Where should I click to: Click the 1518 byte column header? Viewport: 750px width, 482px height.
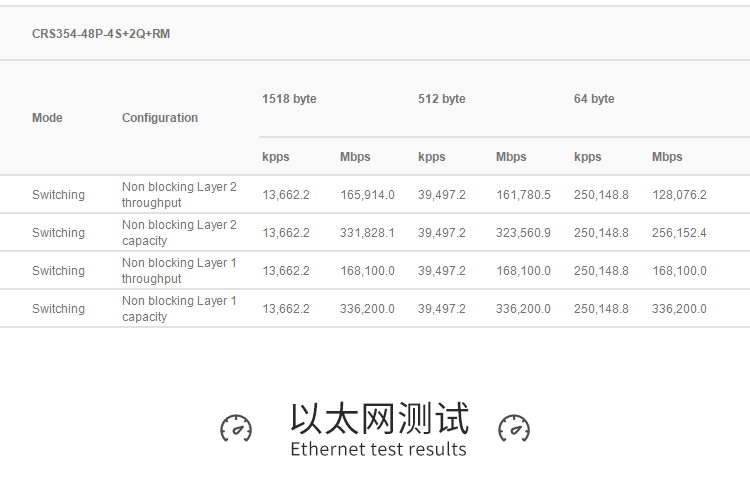(289, 99)
